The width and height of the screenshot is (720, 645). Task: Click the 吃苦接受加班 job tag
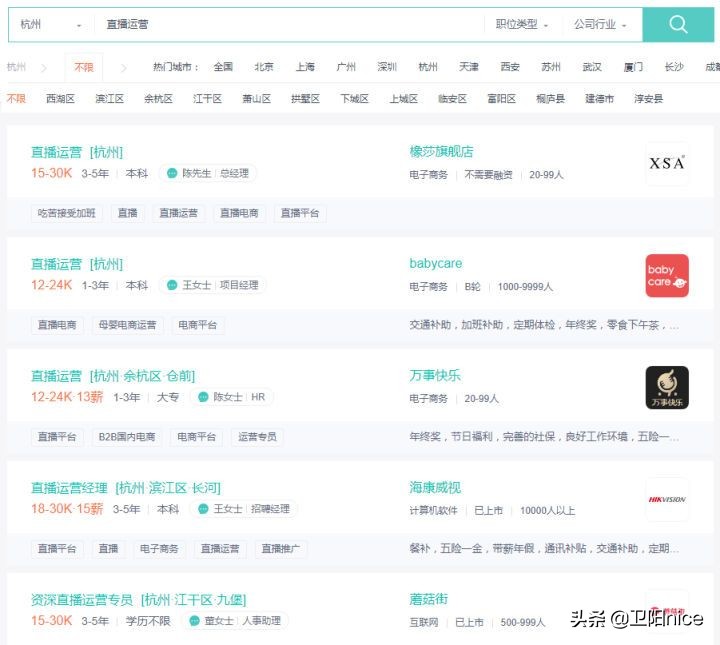click(66, 213)
